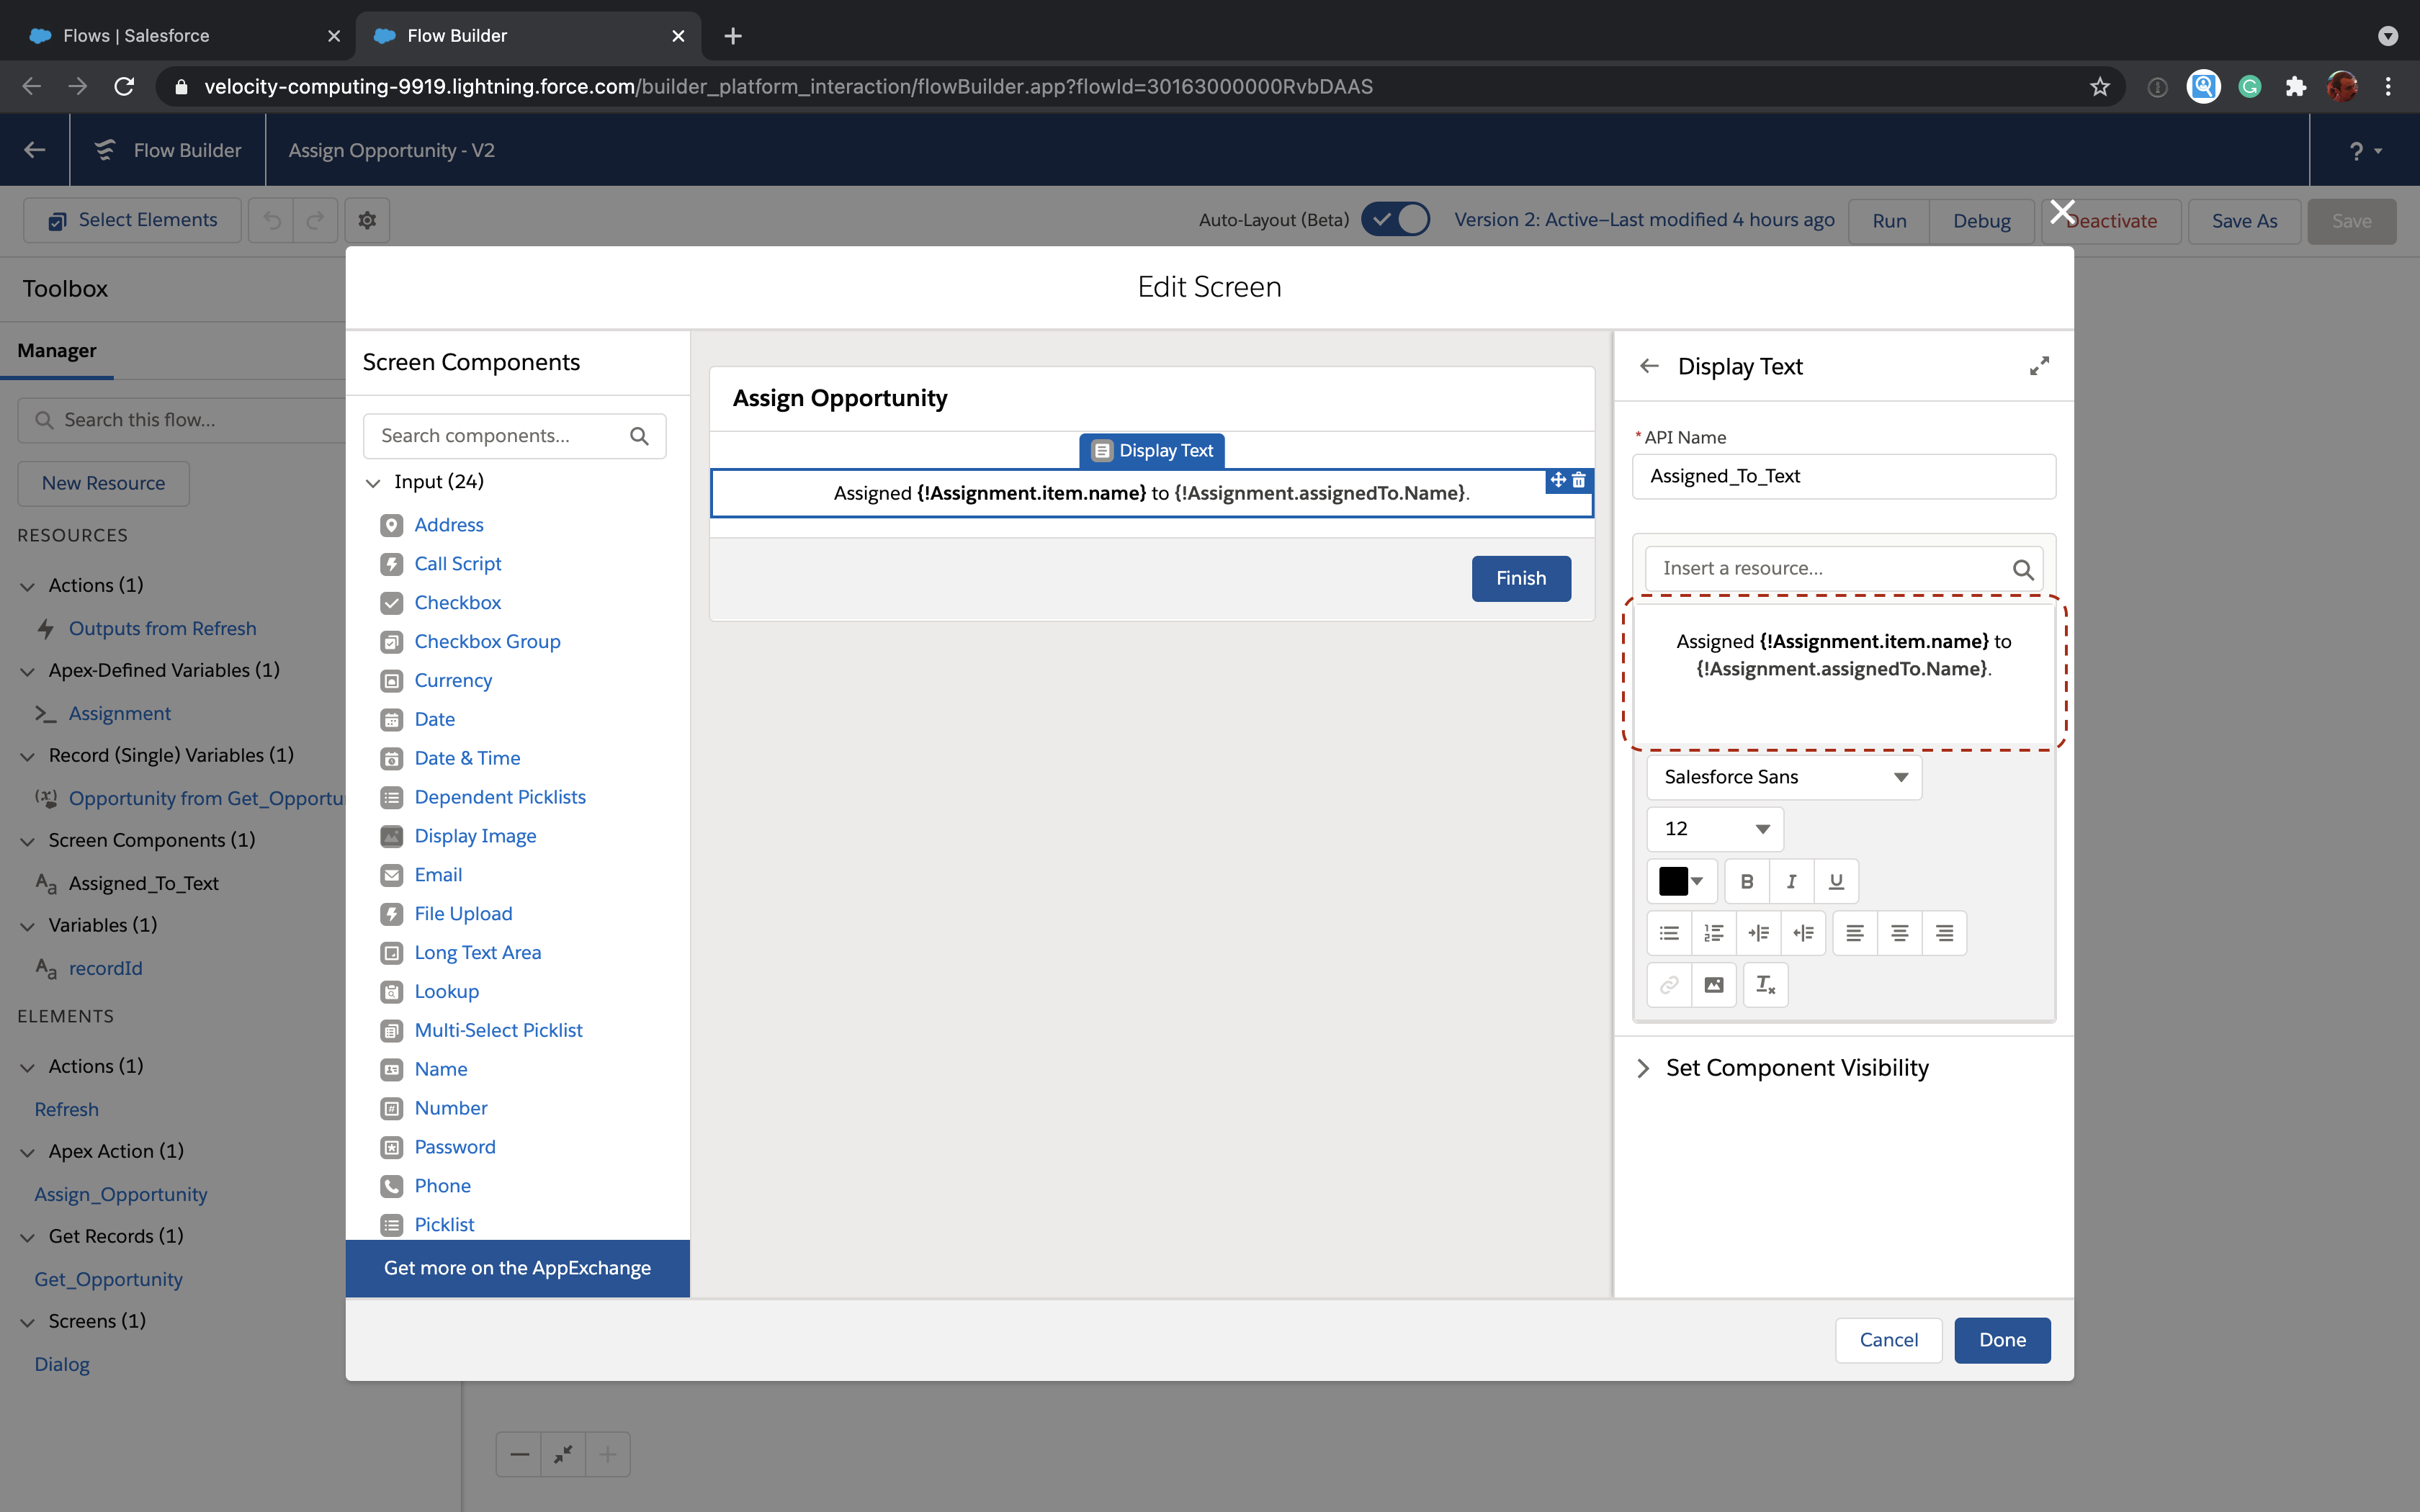This screenshot has width=2420, height=1512.
Task: Click the Insert a resource search field
Action: pos(1830,569)
